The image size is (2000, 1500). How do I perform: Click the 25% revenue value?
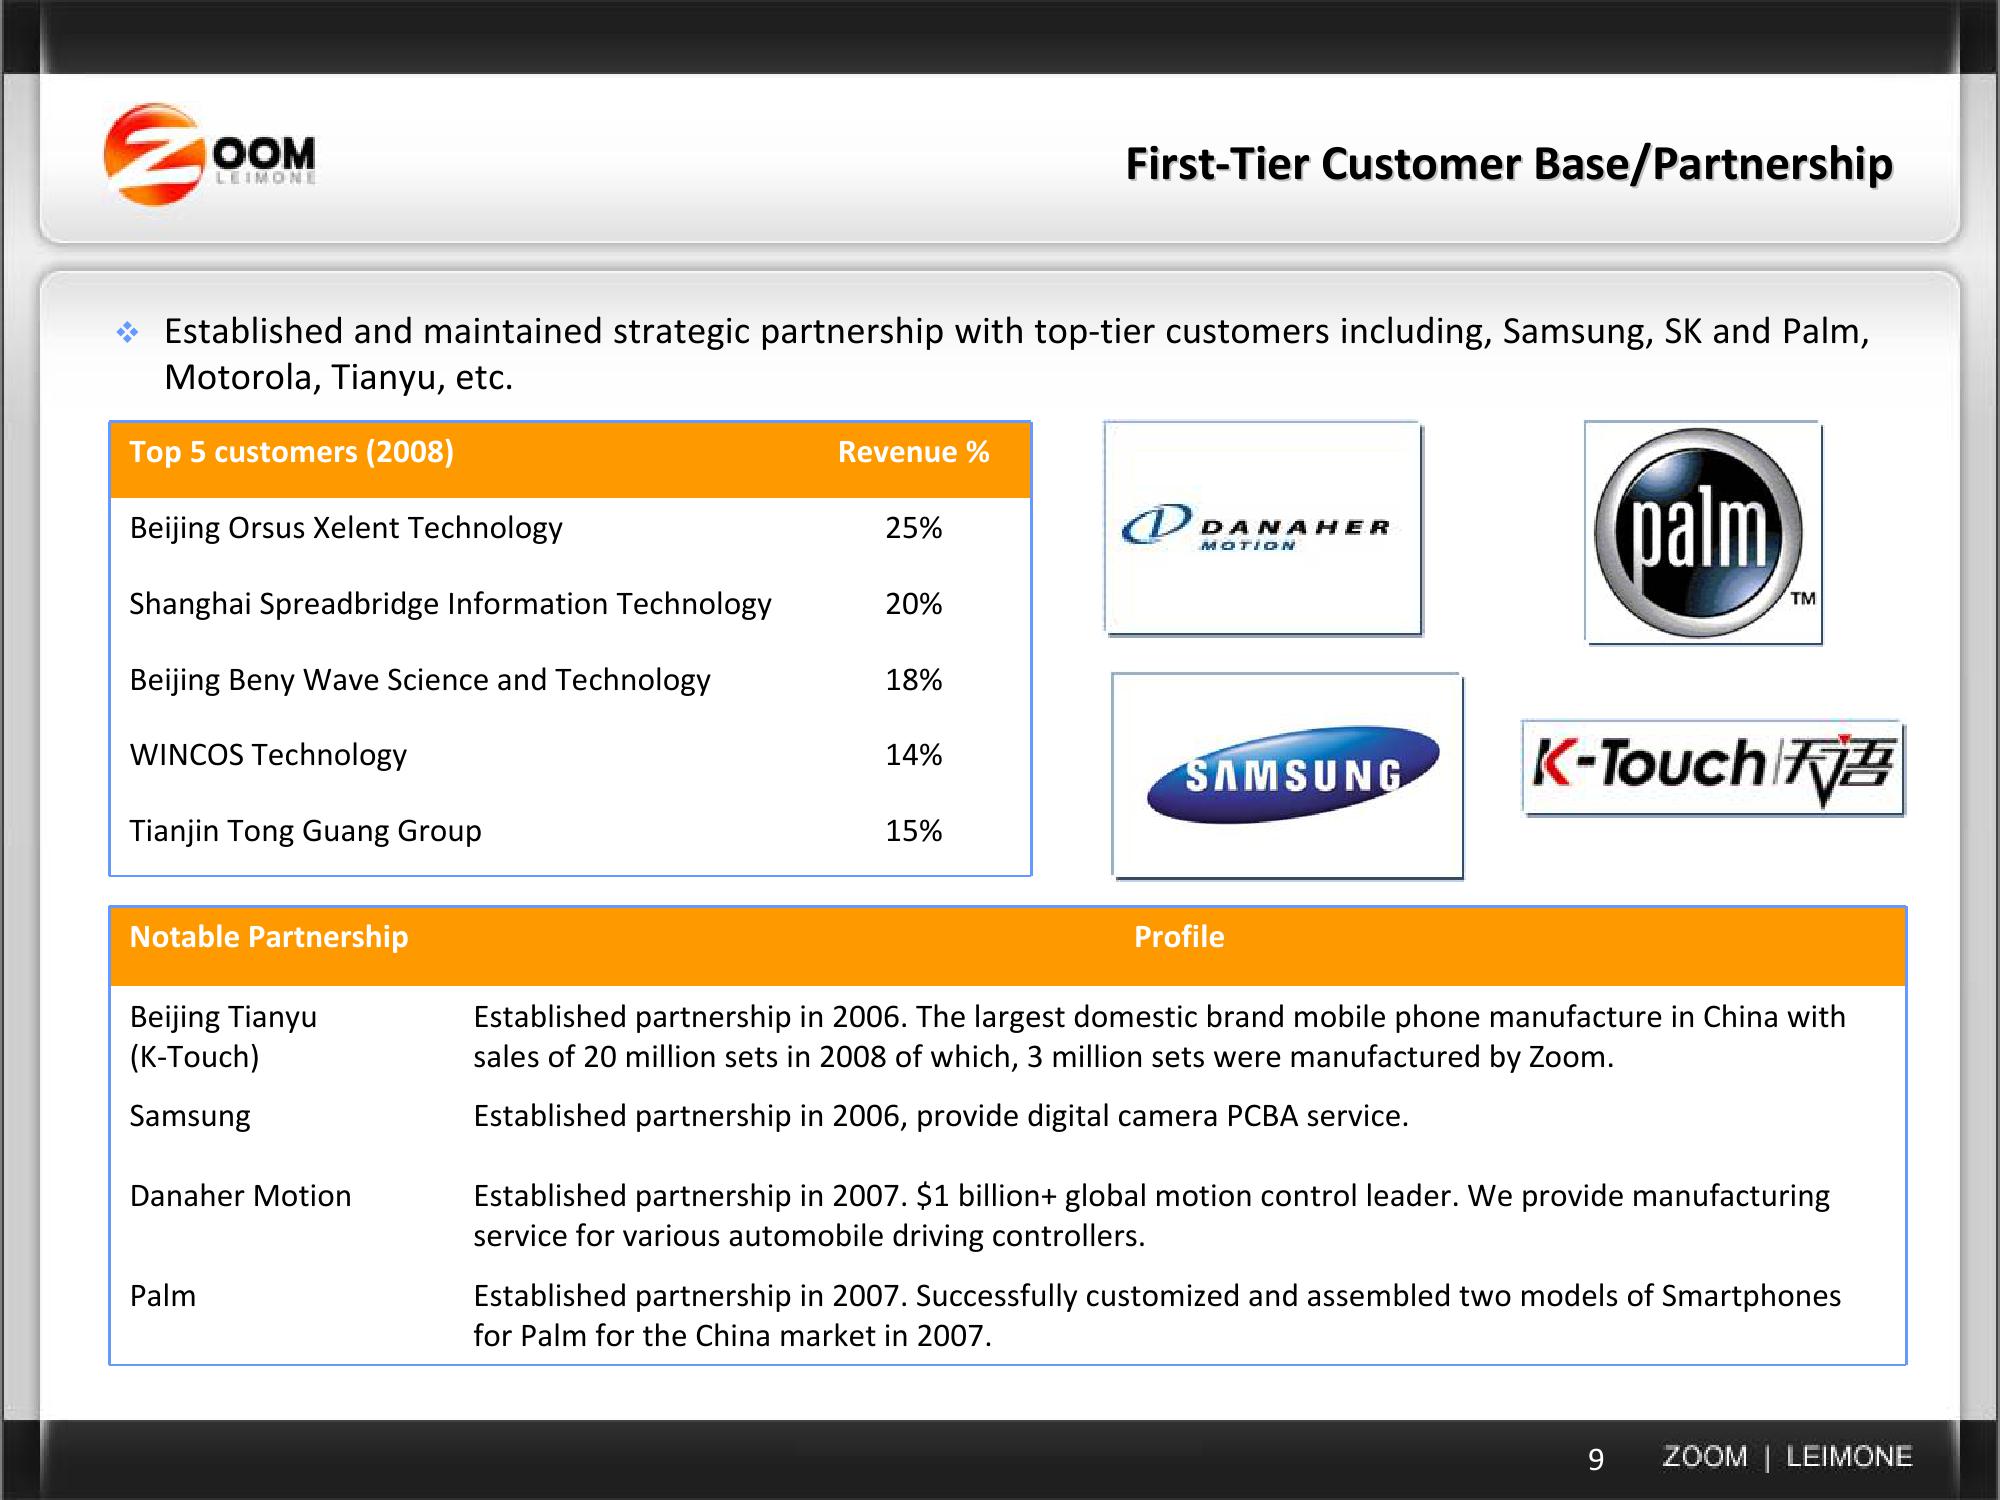[x=913, y=528]
